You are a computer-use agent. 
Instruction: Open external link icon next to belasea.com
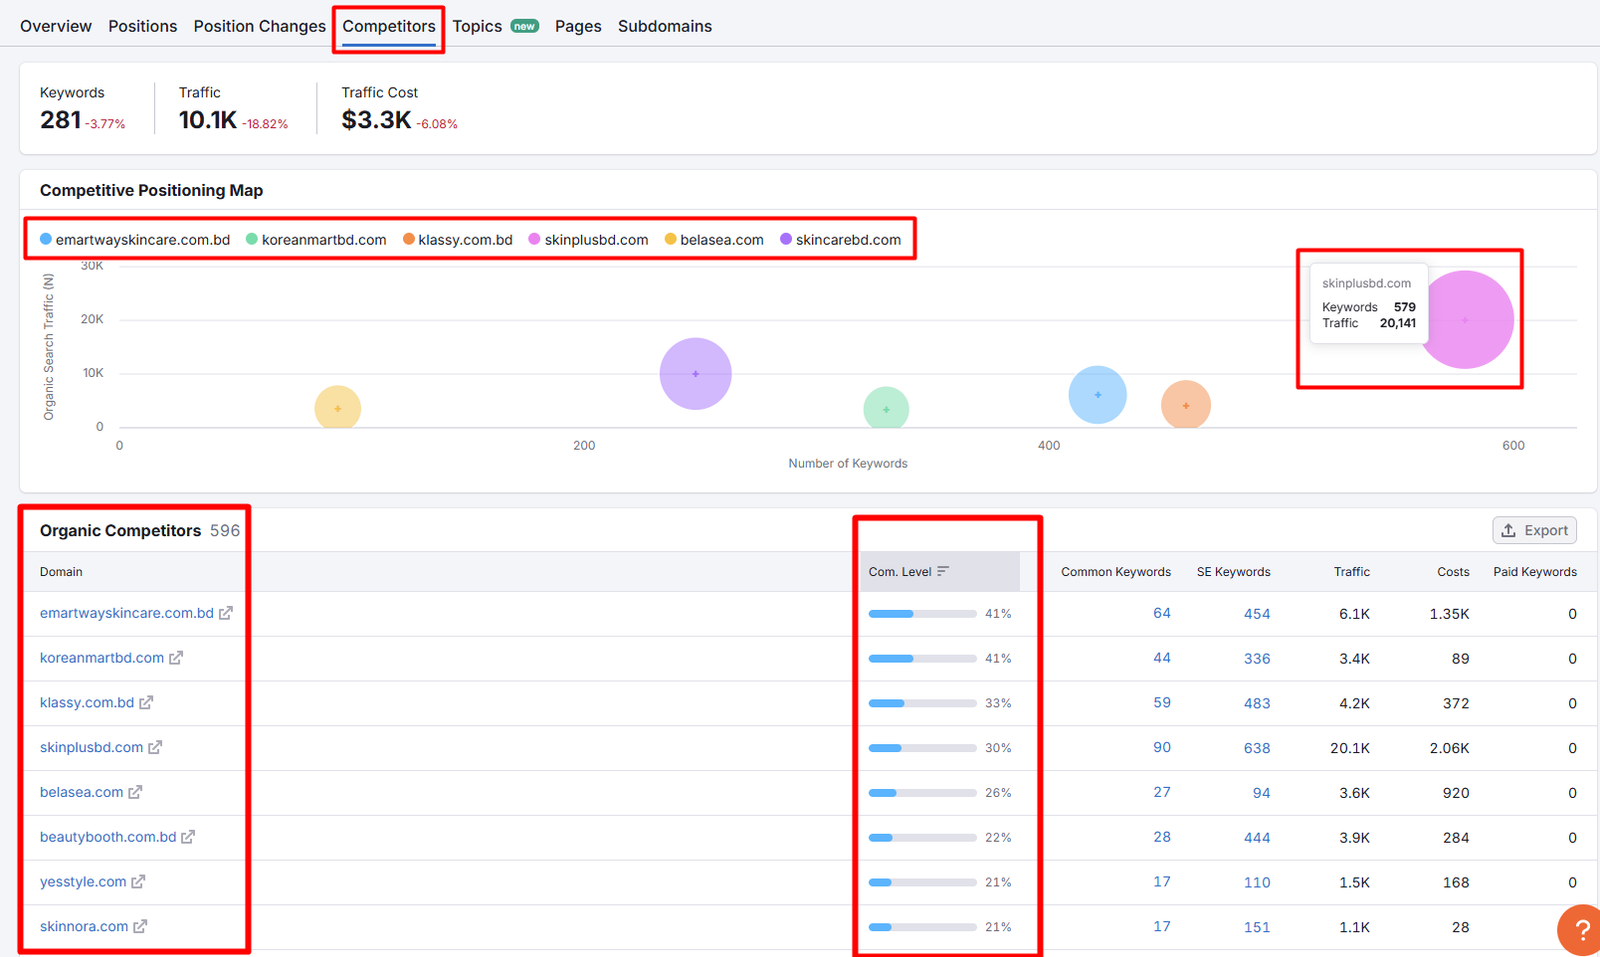135,792
